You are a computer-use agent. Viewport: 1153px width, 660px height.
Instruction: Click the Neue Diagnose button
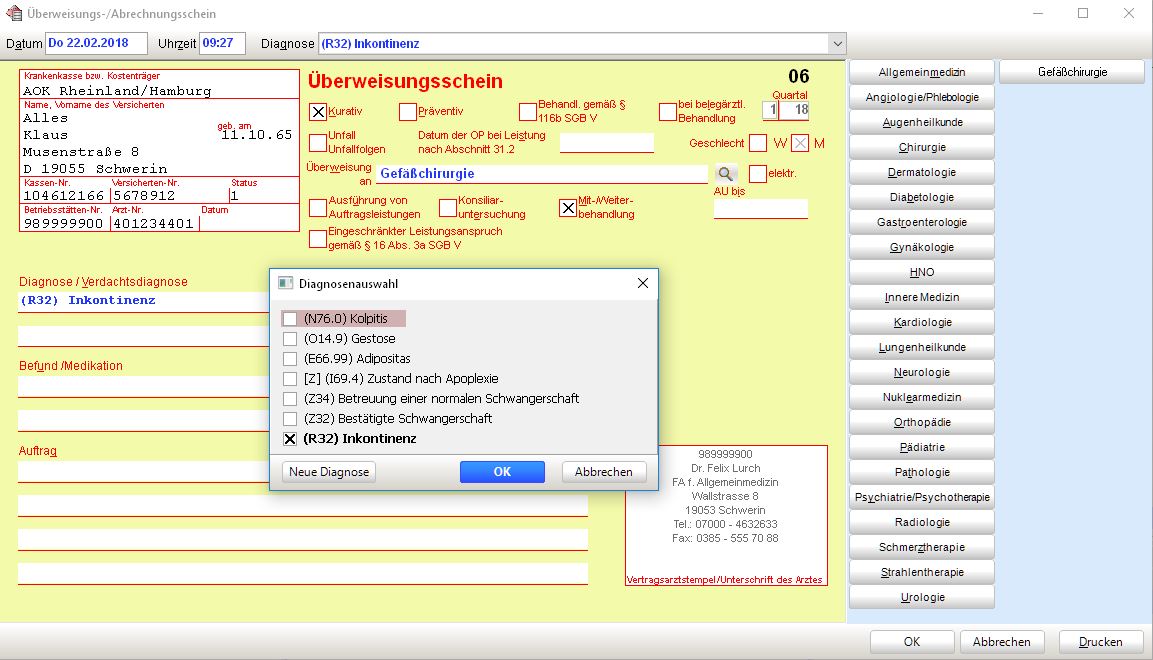[329, 472]
